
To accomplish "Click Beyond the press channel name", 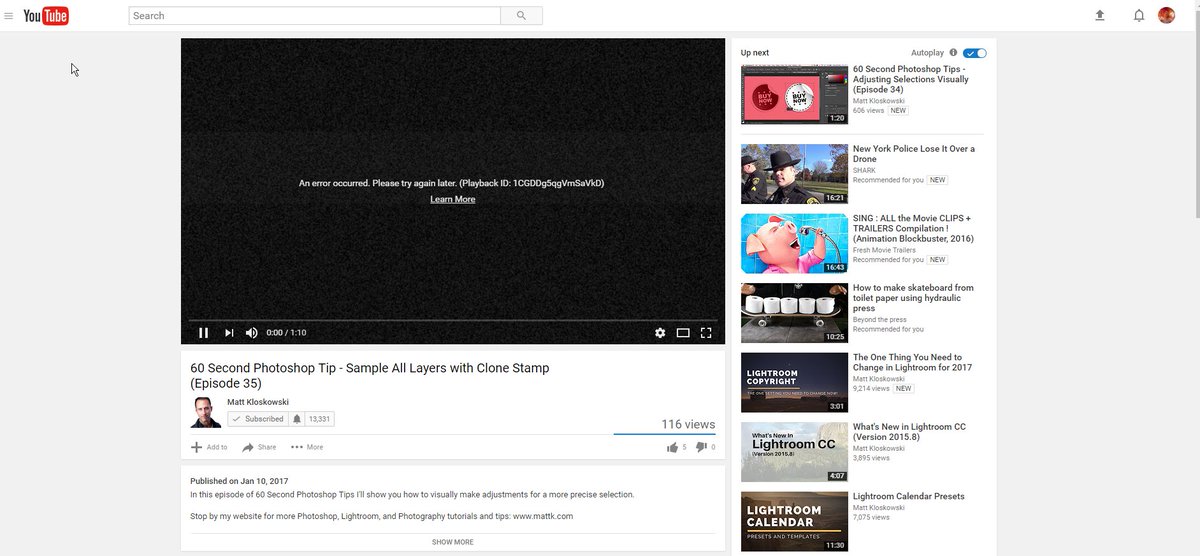I will 880,320.
